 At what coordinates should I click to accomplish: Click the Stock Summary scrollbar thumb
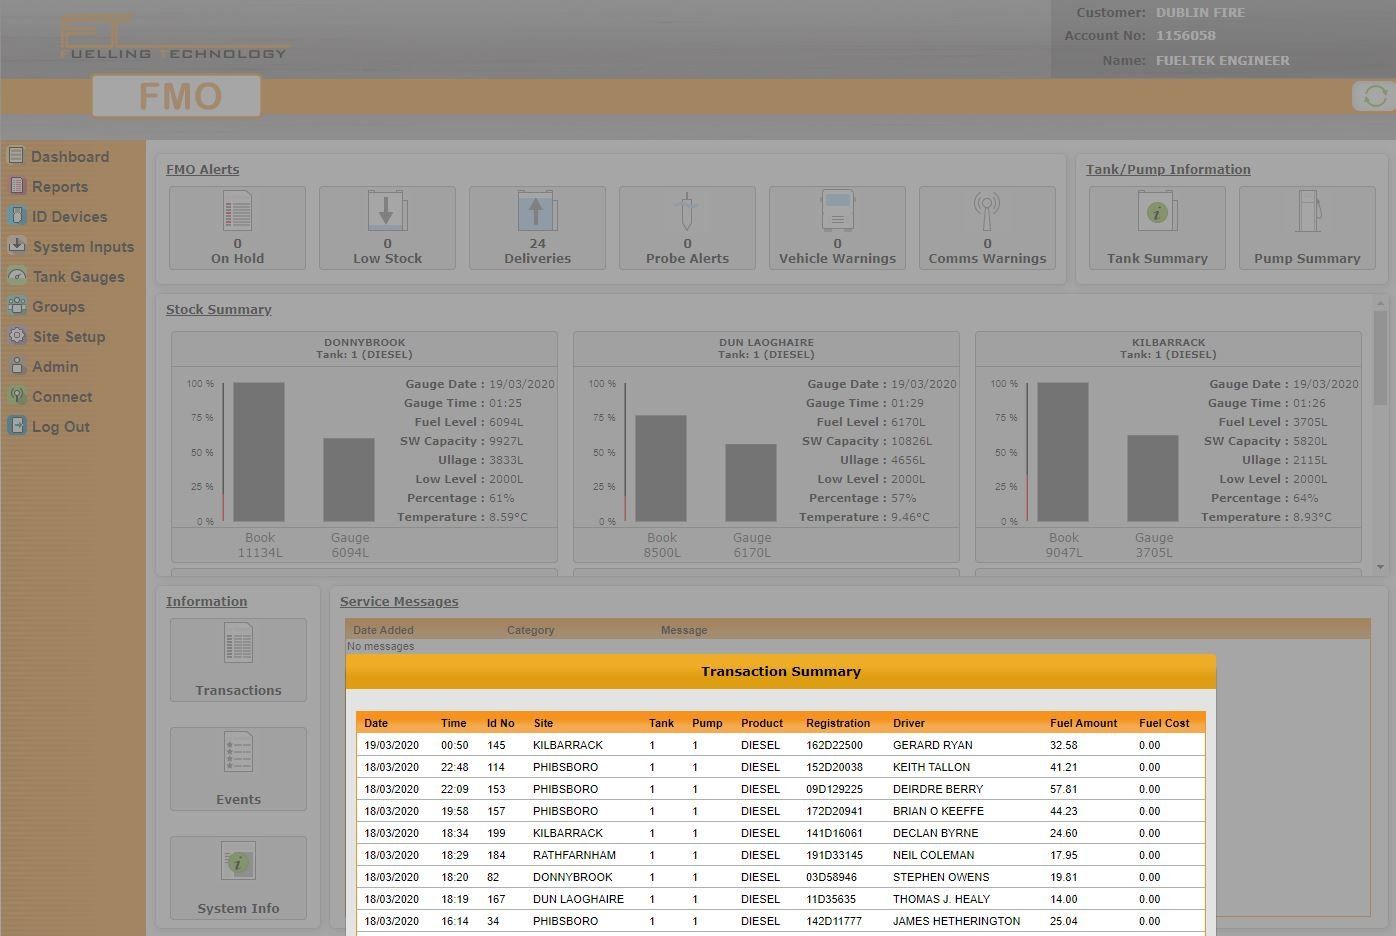point(1381,357)
